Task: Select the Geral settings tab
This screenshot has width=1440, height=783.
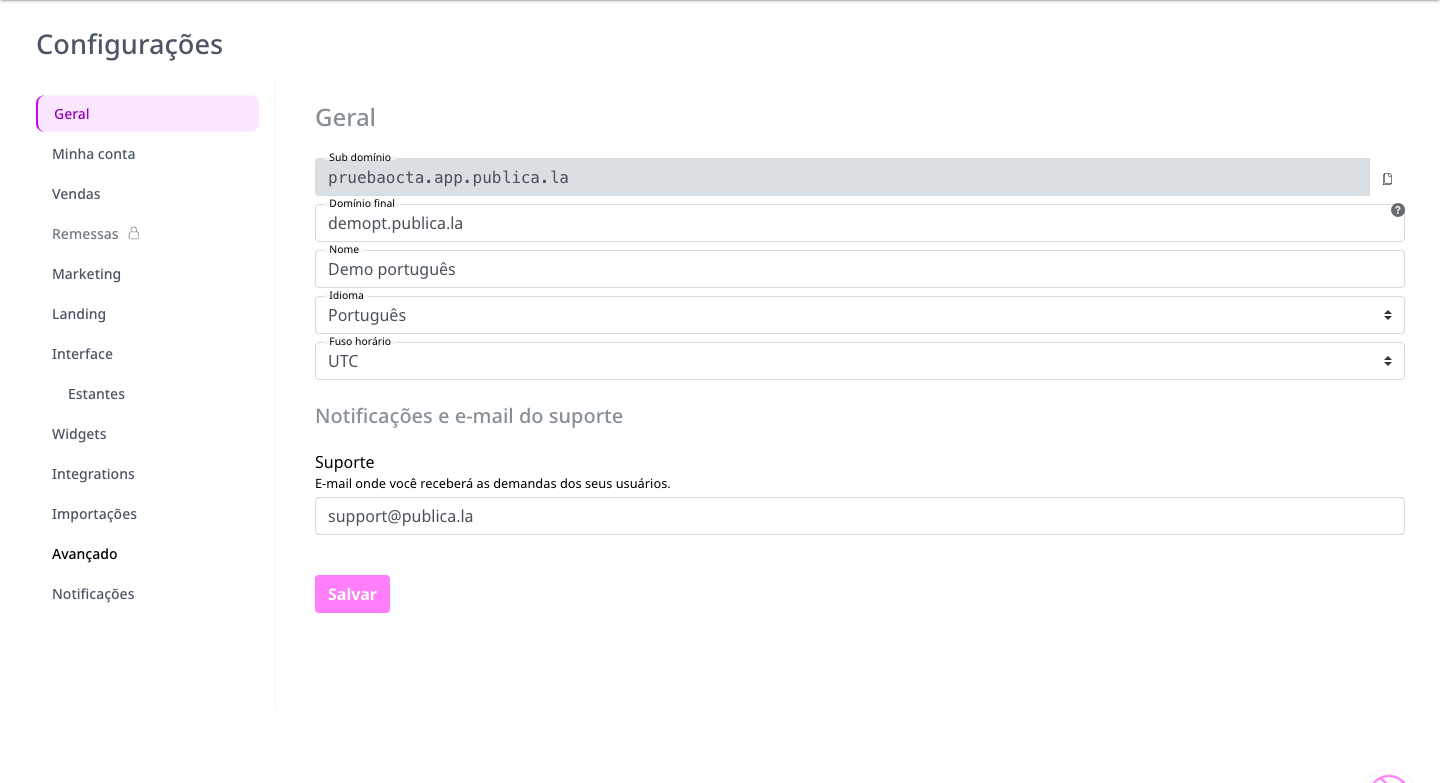Action: pyautogui.click(x=148, y=114)
